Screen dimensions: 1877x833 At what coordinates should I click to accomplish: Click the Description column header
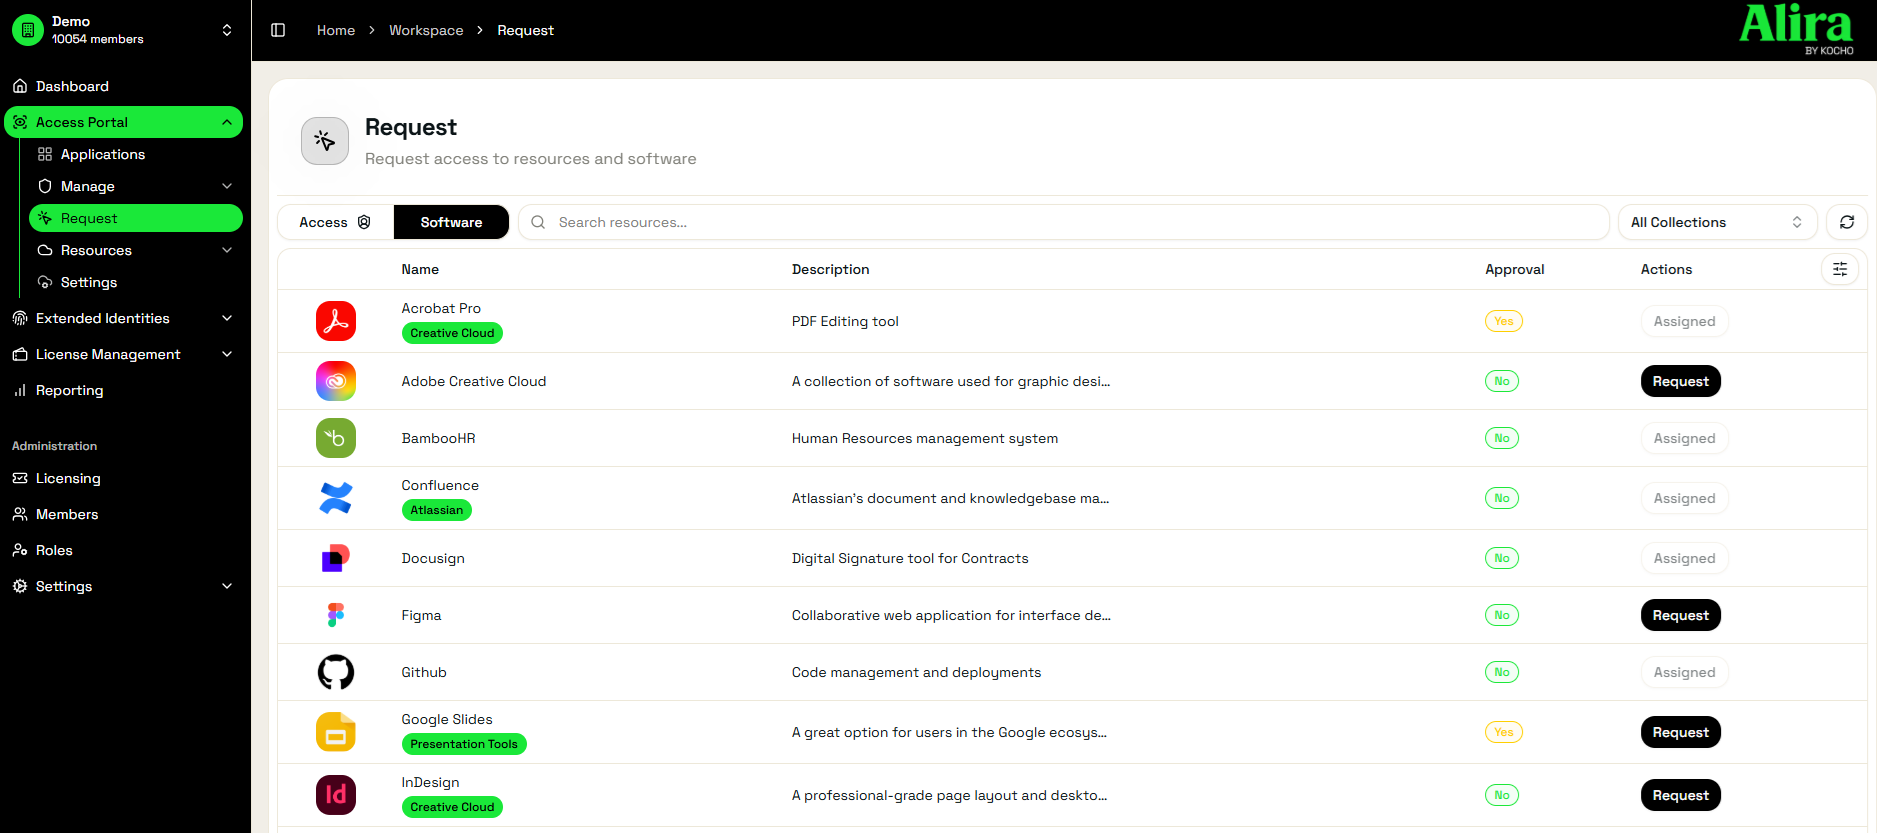pos(830,269)
